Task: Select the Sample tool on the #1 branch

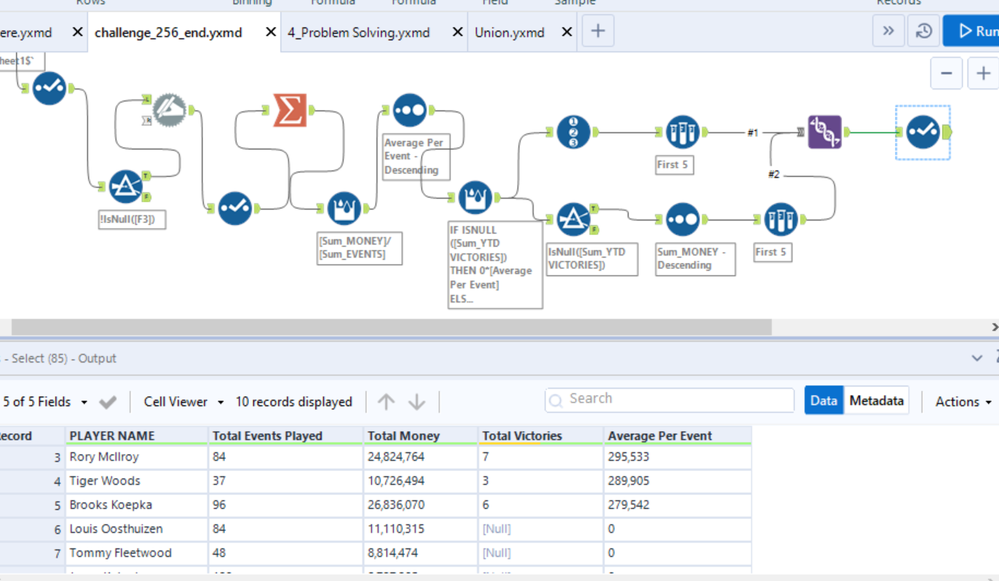Action: [682, 132]
